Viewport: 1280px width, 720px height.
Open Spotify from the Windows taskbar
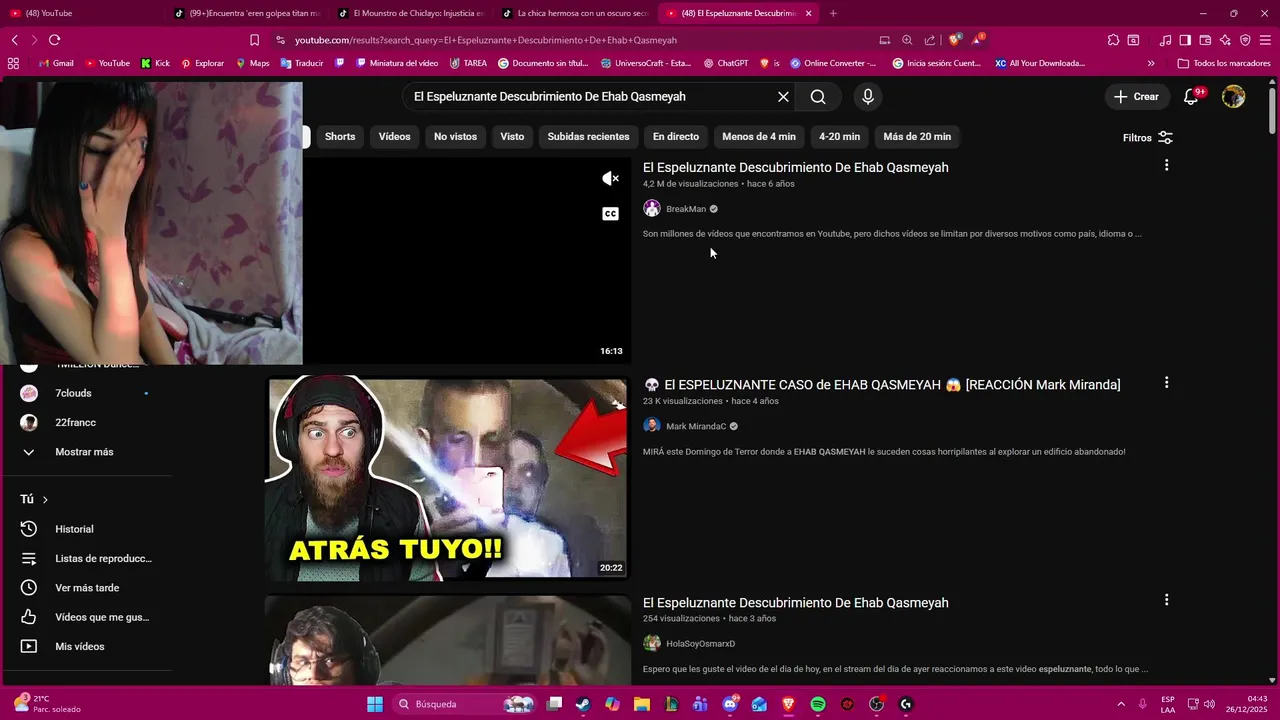817,704
